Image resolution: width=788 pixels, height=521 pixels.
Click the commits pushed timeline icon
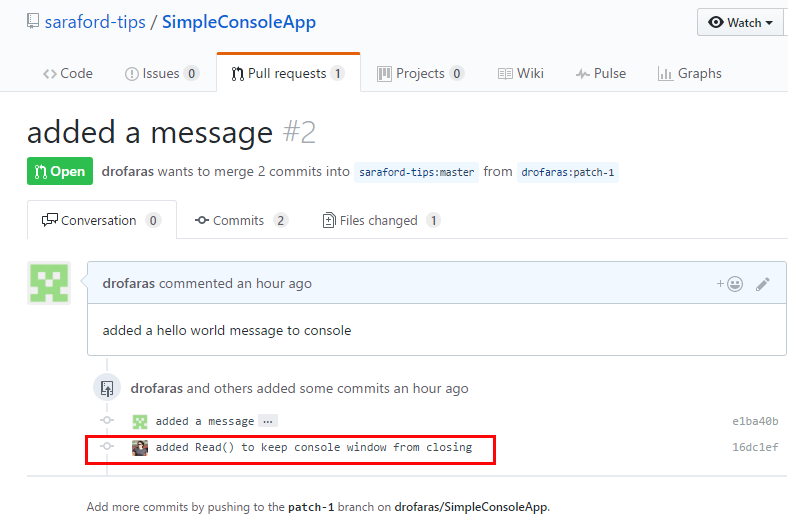tap(107, 388)
